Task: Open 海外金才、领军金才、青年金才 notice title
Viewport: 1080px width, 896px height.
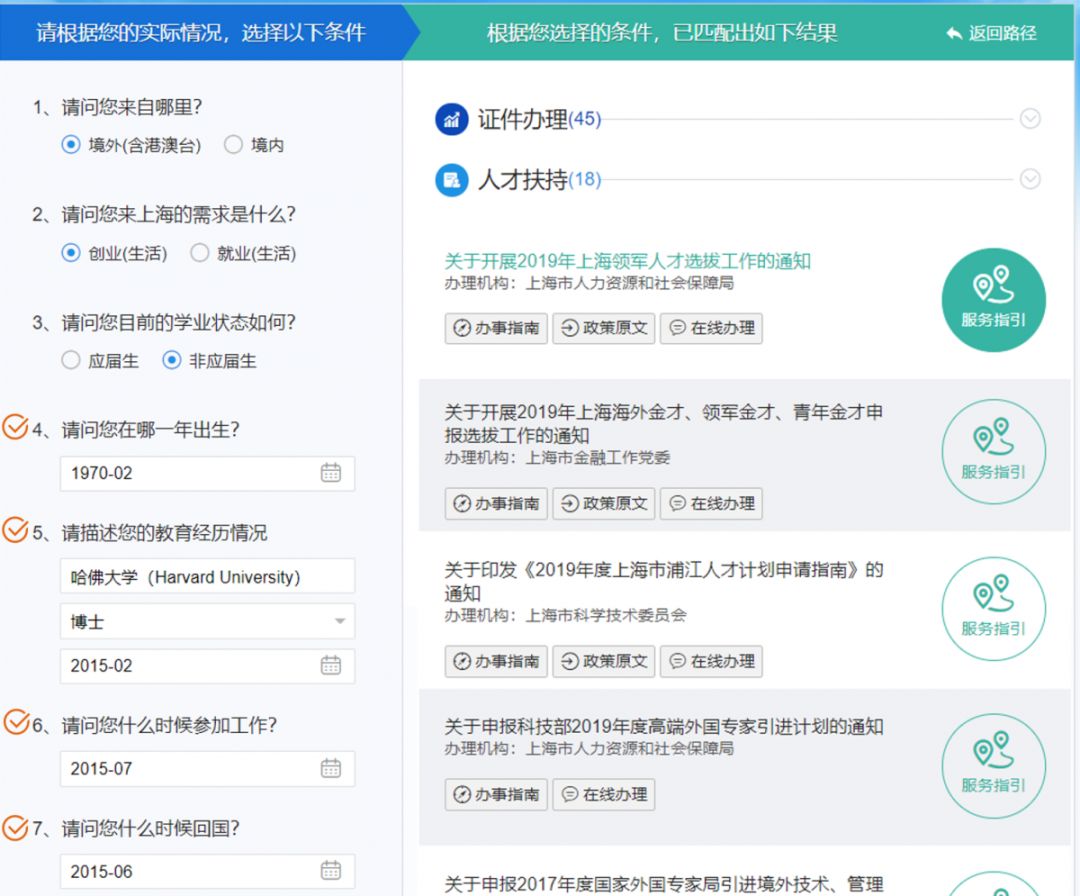Action: click(663, 424)
